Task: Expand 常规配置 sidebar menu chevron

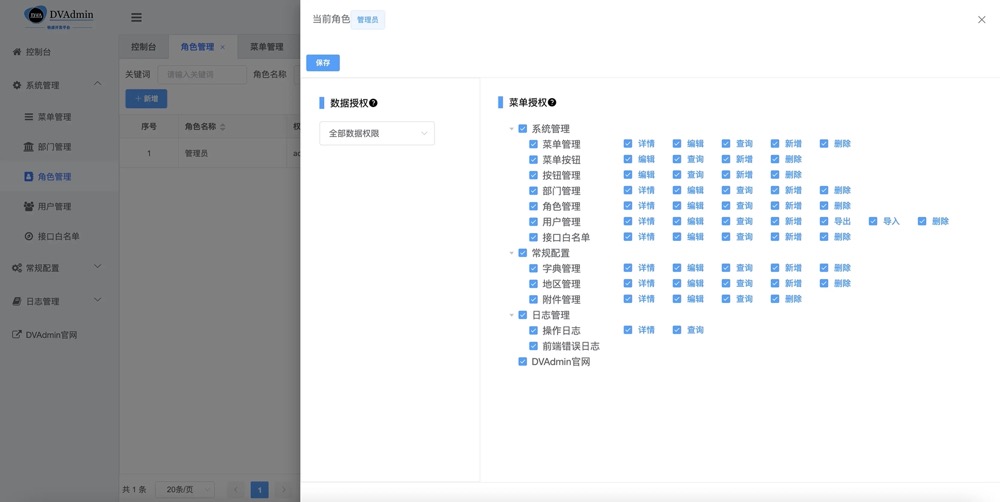Action: pyautogui.click(x=98, y=267)
